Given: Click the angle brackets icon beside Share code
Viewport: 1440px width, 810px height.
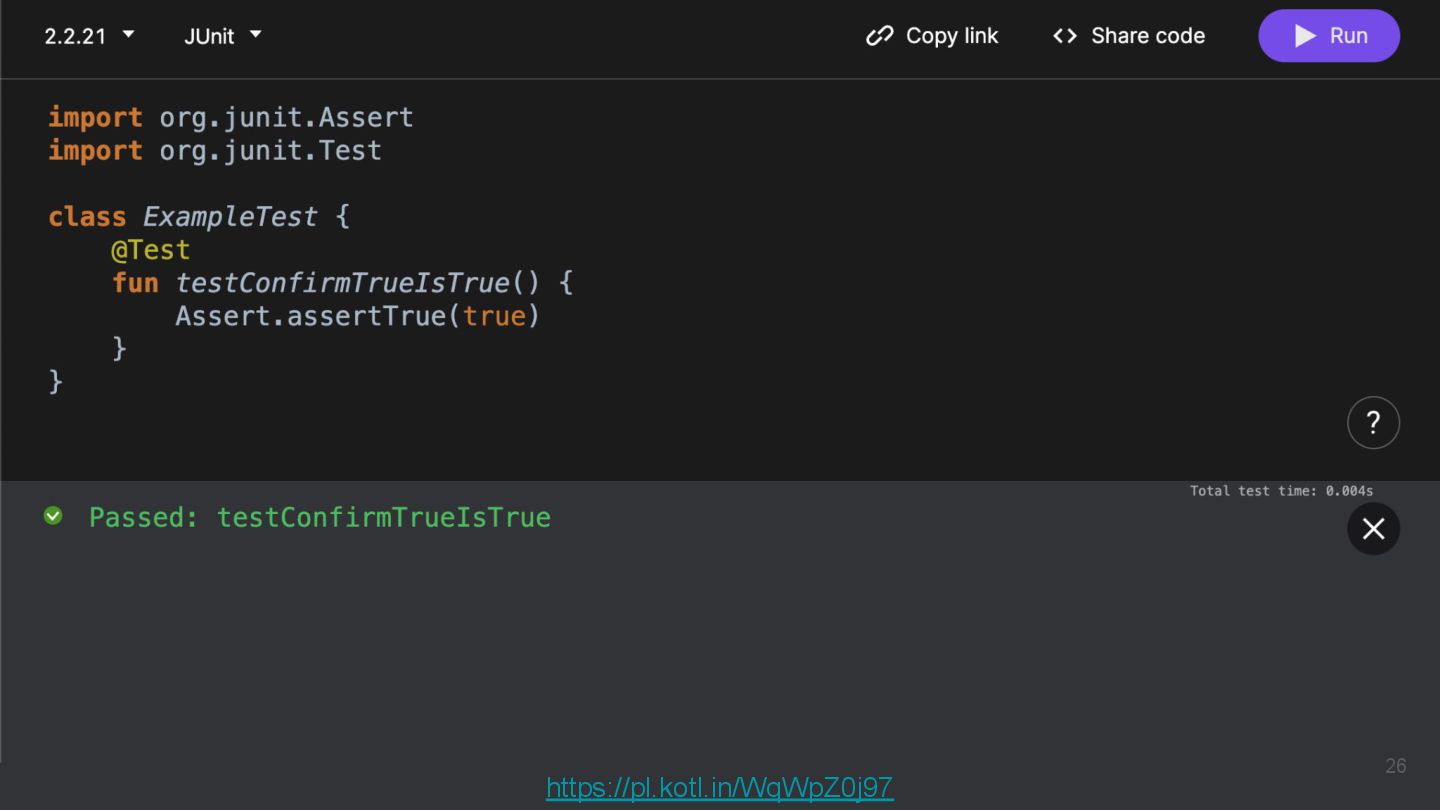Looking at the screenshot, I should point(1065,36).
